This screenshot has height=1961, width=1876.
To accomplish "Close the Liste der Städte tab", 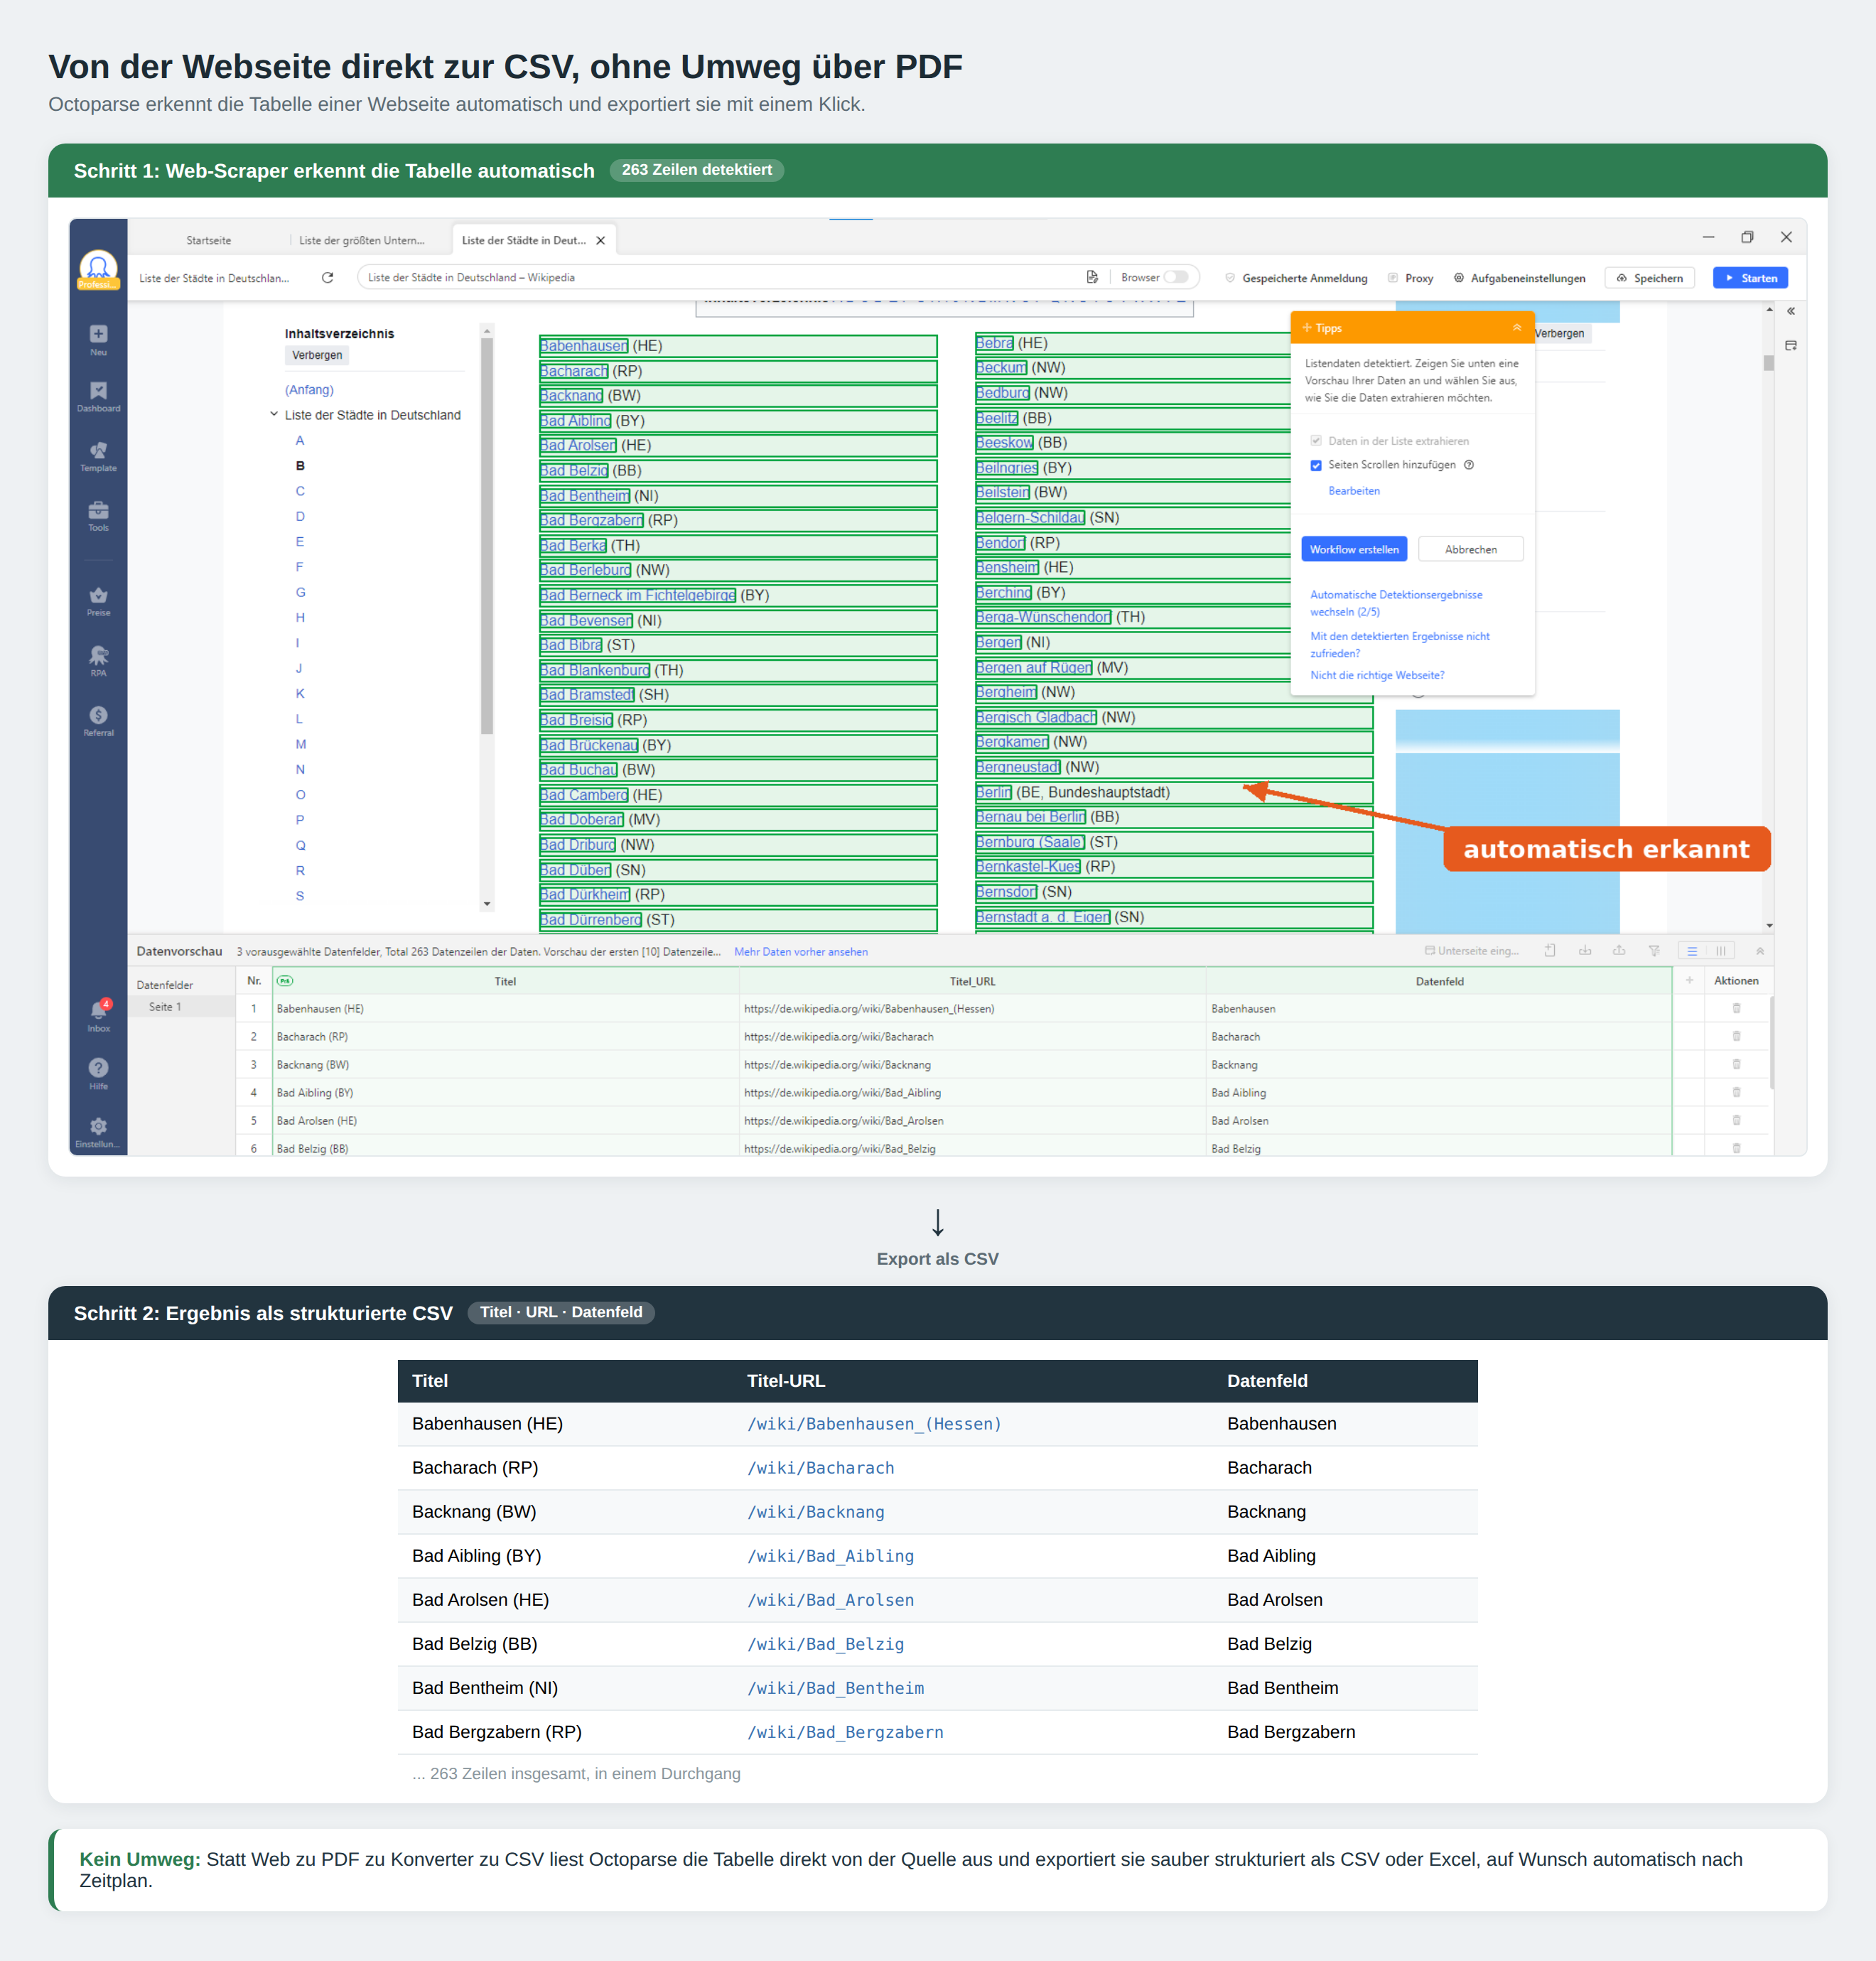I will (x=600, y=241).
